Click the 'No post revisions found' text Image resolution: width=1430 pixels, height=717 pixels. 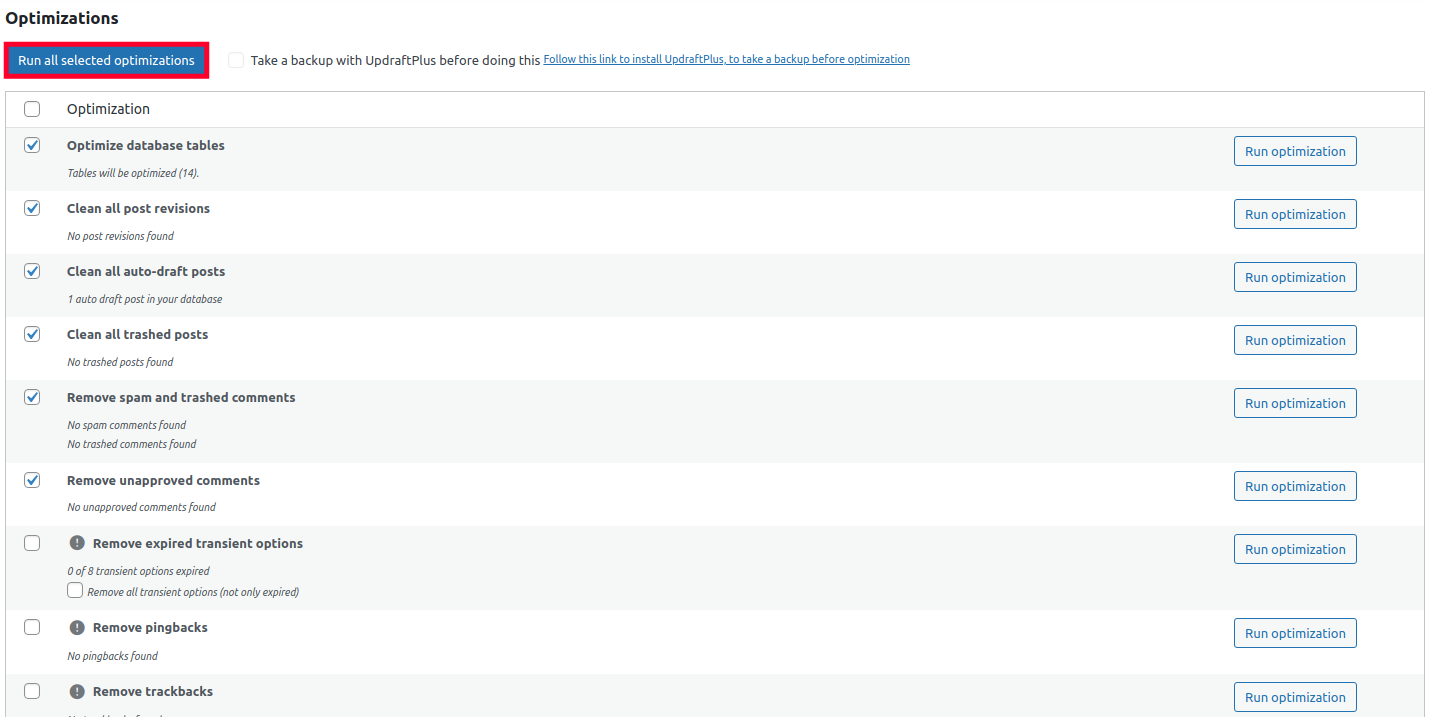[120, 236]
